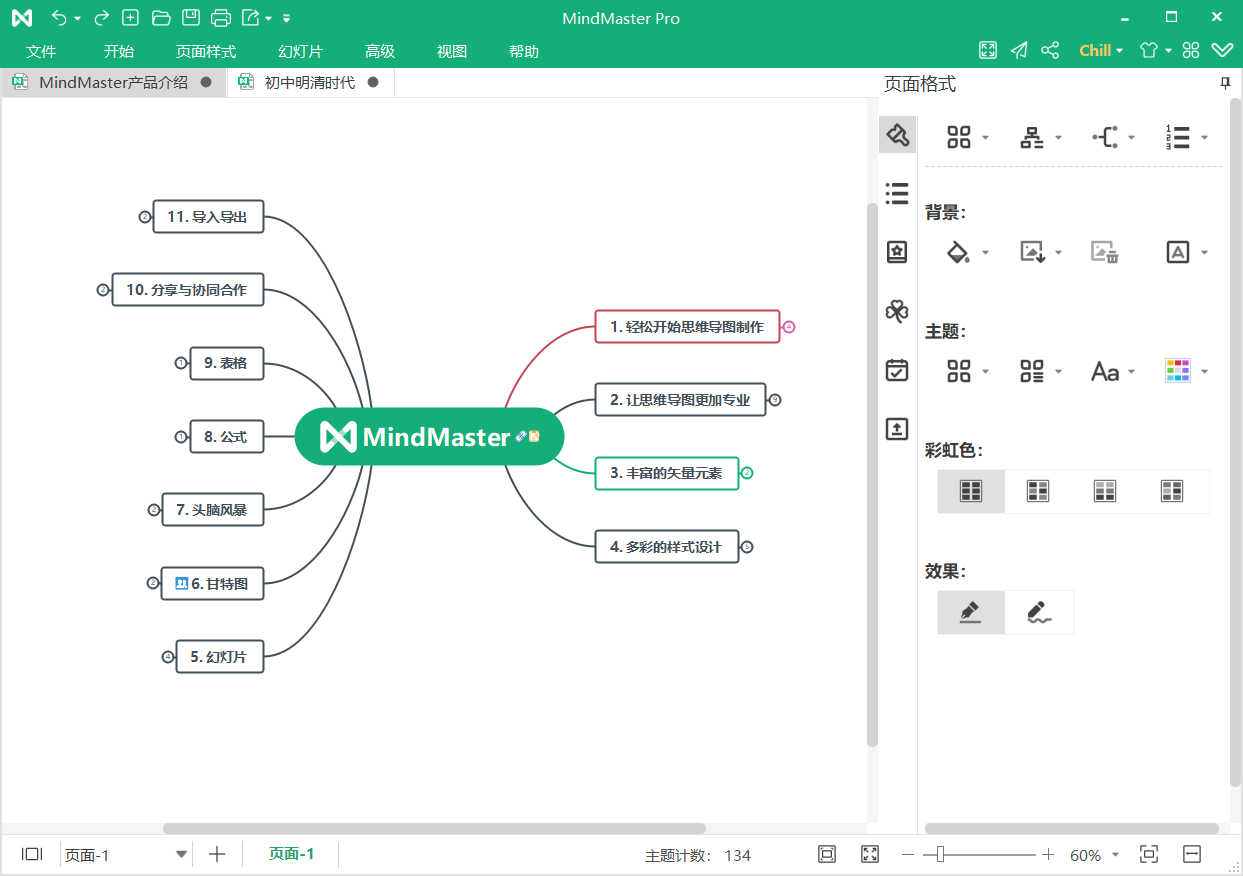Open the undo history dropdown arrow
Image resolution: width=1243 pixels, height=876 pixels.
click(x=77, y=19)
